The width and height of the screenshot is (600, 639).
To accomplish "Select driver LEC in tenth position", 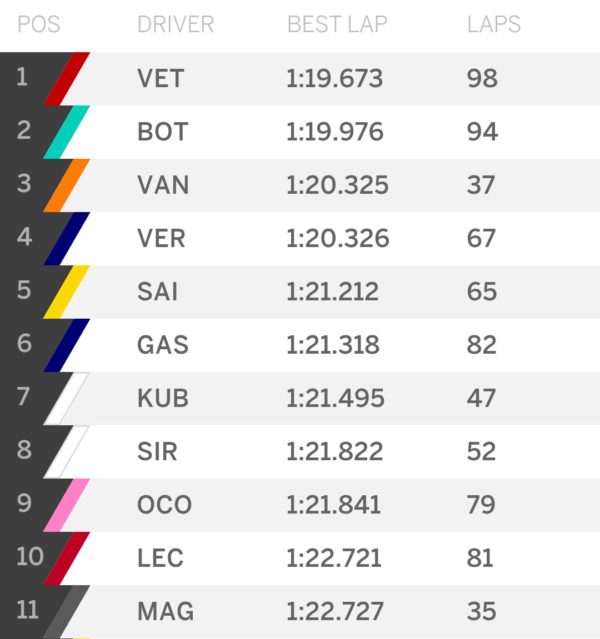I will [160, 557].
